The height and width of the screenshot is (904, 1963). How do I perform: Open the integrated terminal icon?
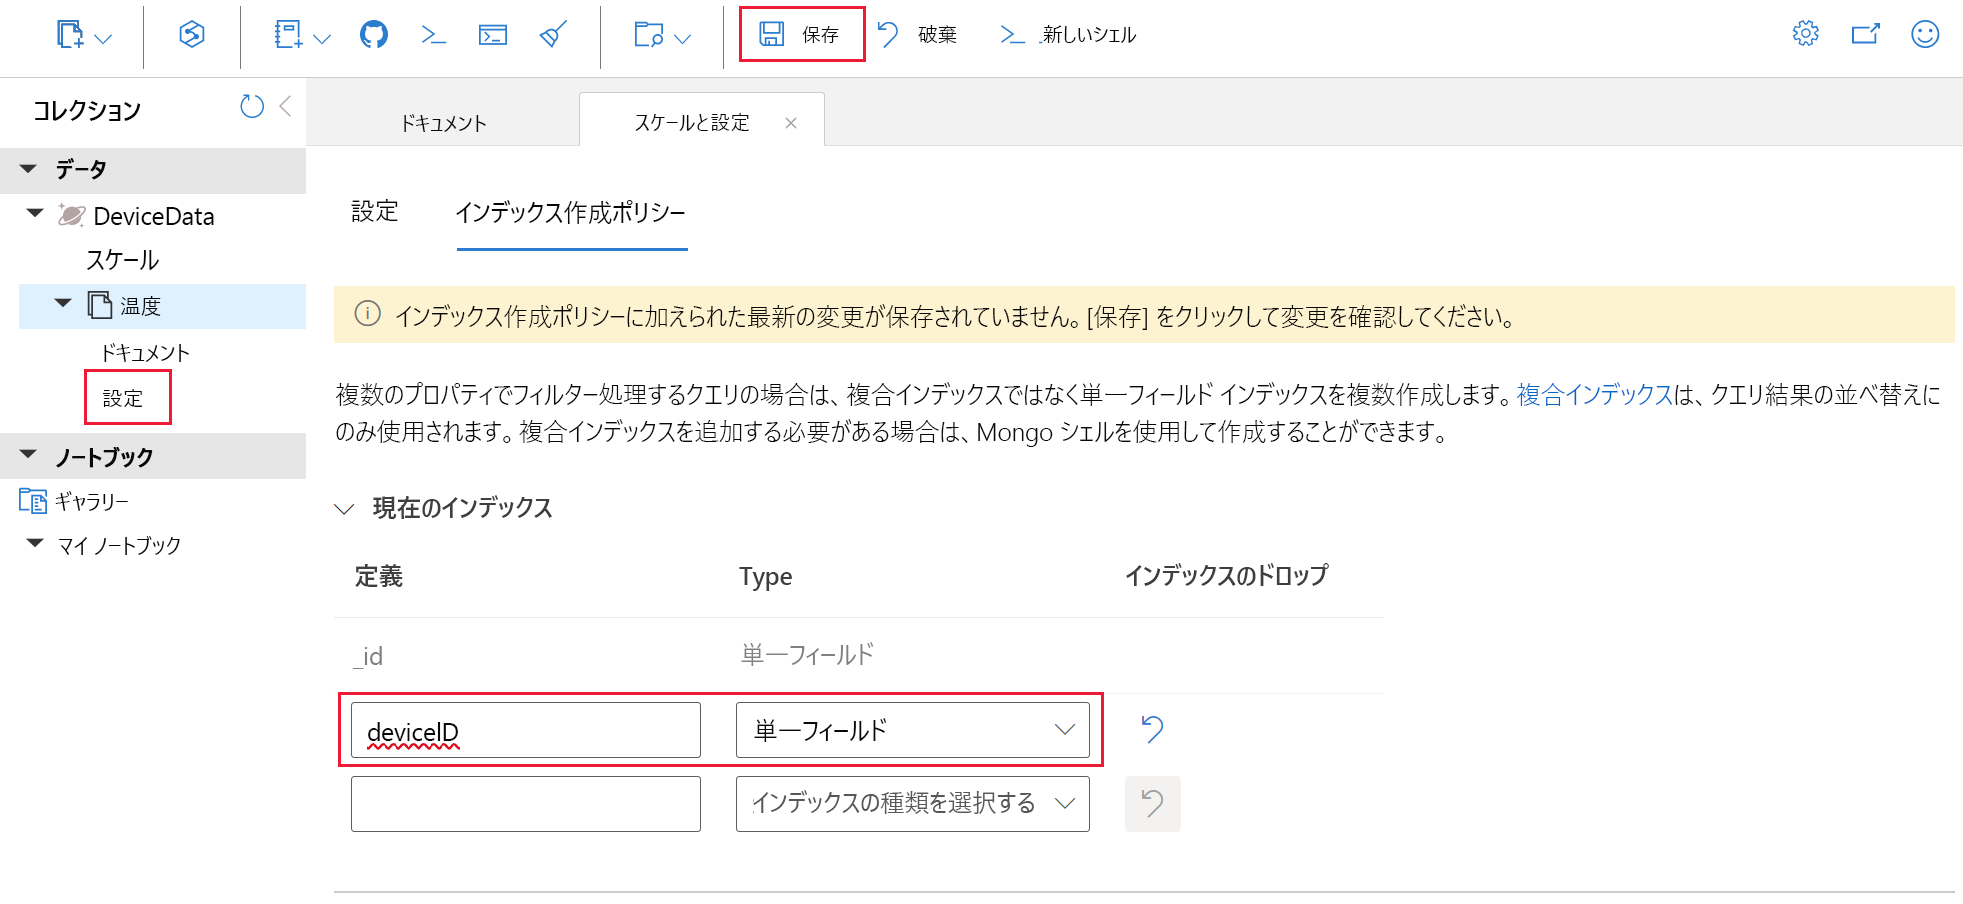493,33
